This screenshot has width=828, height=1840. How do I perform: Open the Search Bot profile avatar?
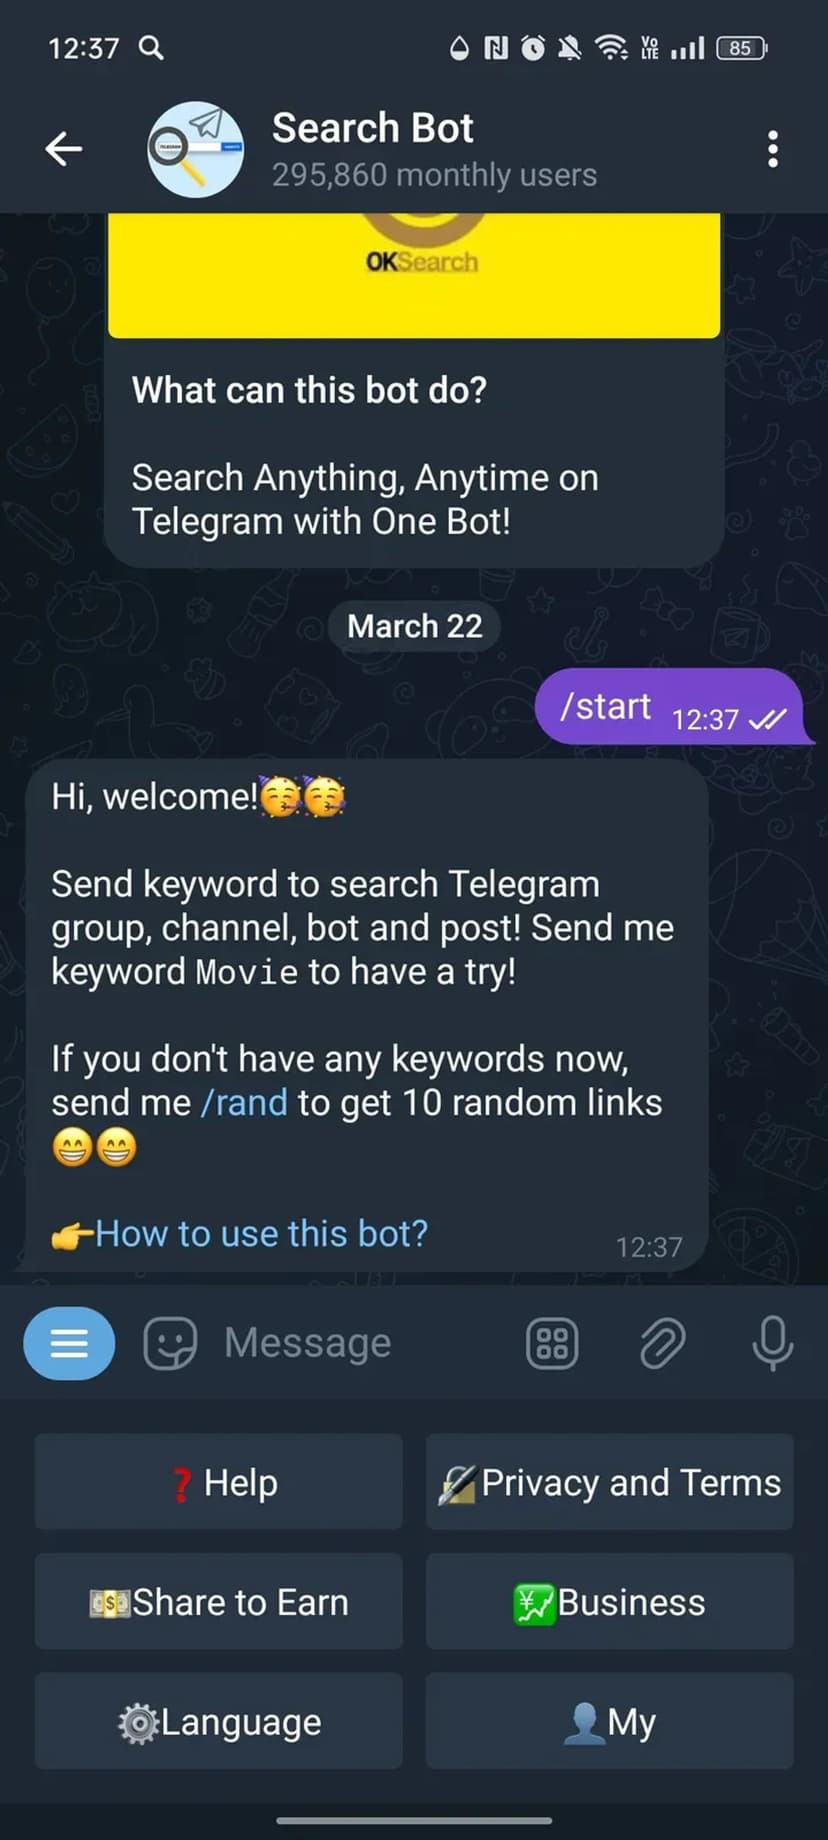pos(195,149)
